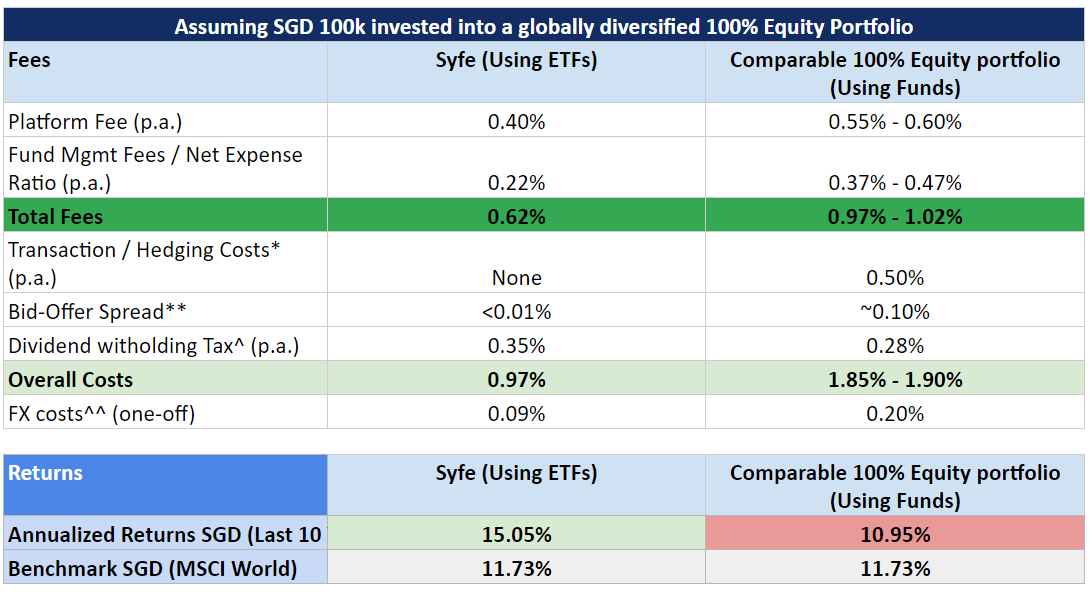Click the FX costs one-off label

click(x=93, y=412)
